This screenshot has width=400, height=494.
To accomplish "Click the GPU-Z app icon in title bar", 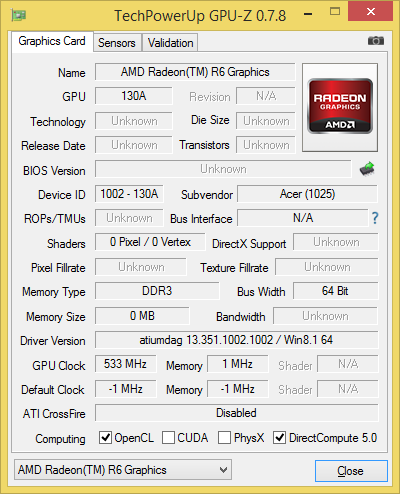I will [x=19, y=15].
